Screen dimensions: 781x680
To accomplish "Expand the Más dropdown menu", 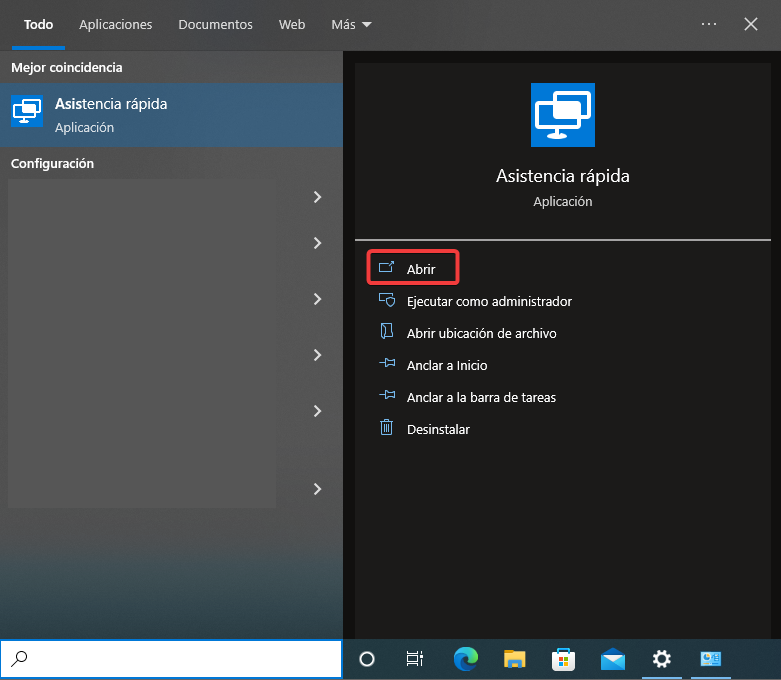I will point(351,24).
